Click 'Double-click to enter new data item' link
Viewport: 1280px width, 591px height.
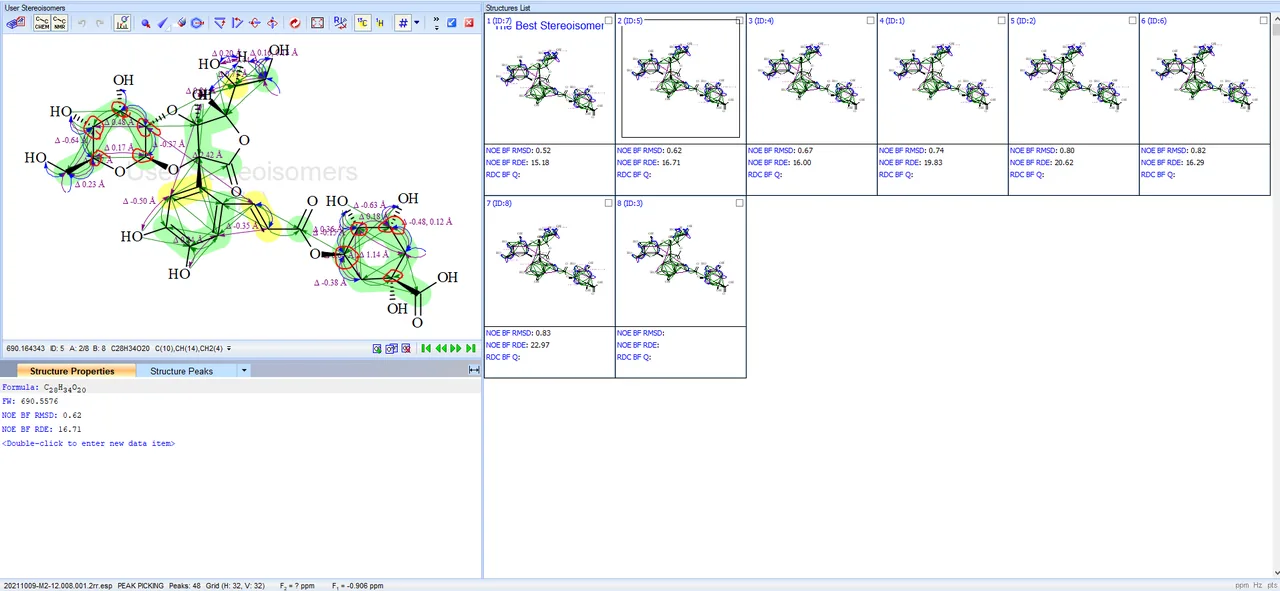tap(88, 443)
